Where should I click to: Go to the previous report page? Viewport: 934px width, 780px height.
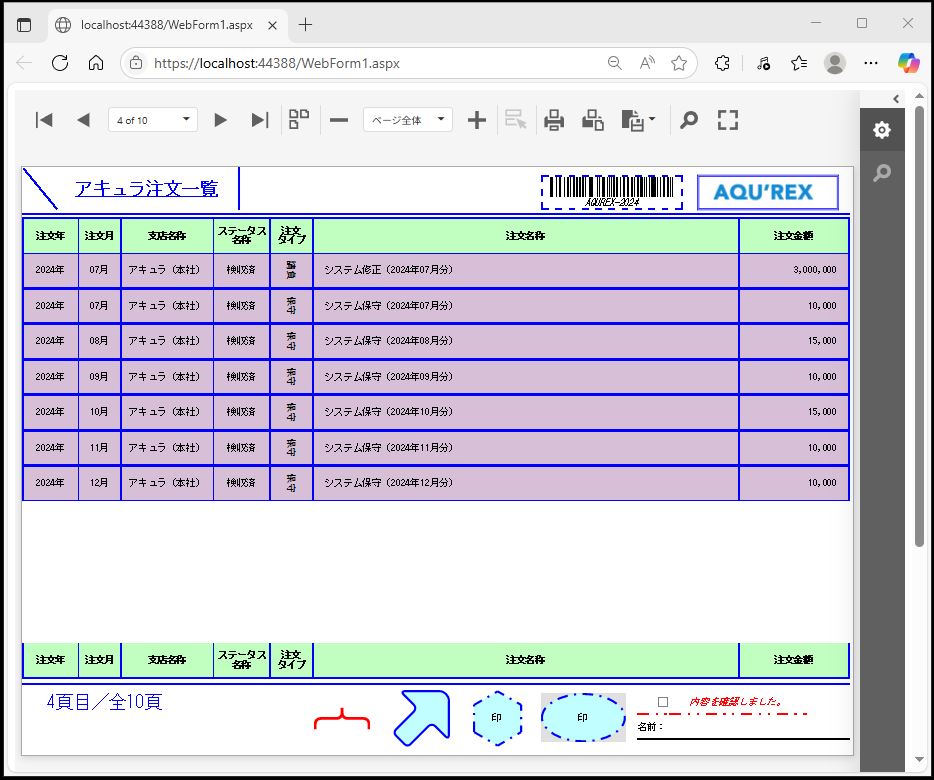pos(83,120)
